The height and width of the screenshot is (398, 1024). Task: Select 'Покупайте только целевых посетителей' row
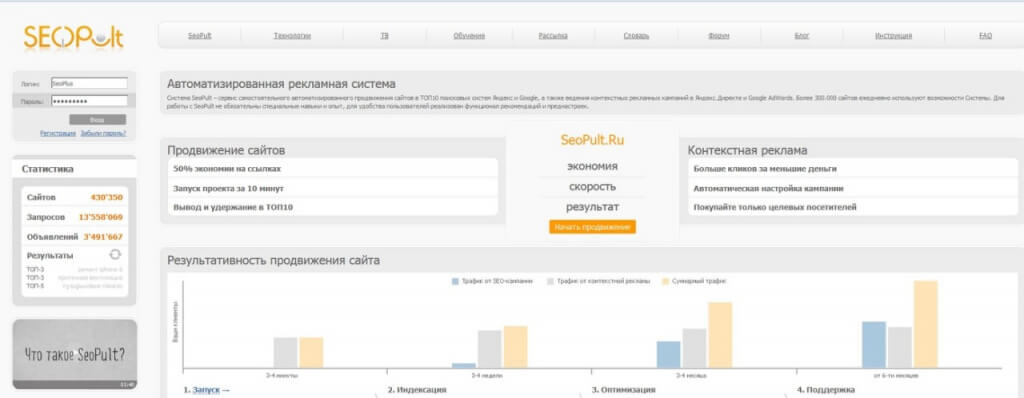point(852,207)
